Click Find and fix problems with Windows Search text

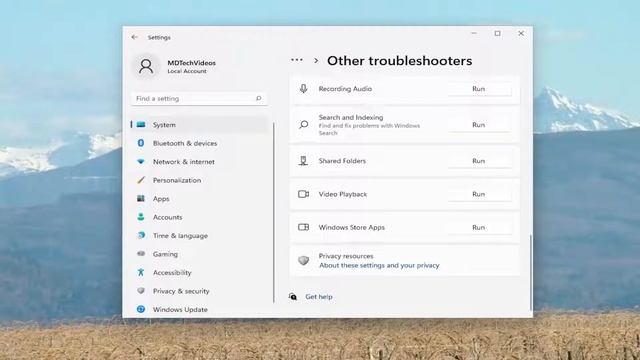point(369,129)
